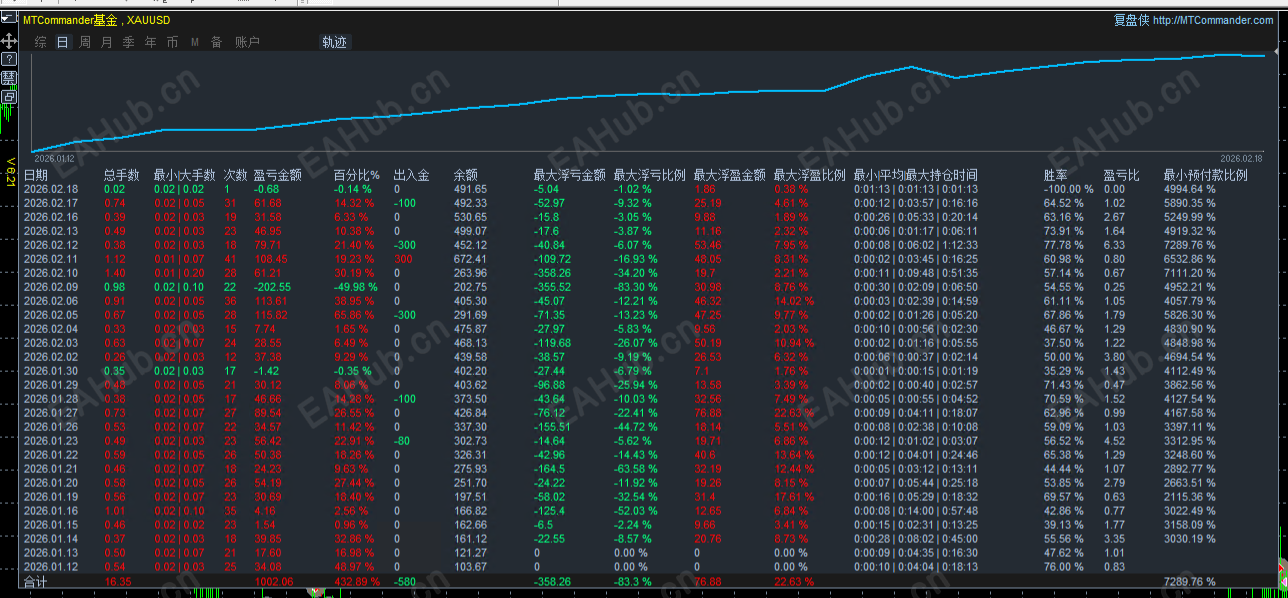Click the 77.78 % win rate cell

click(x=1063, y=245)
